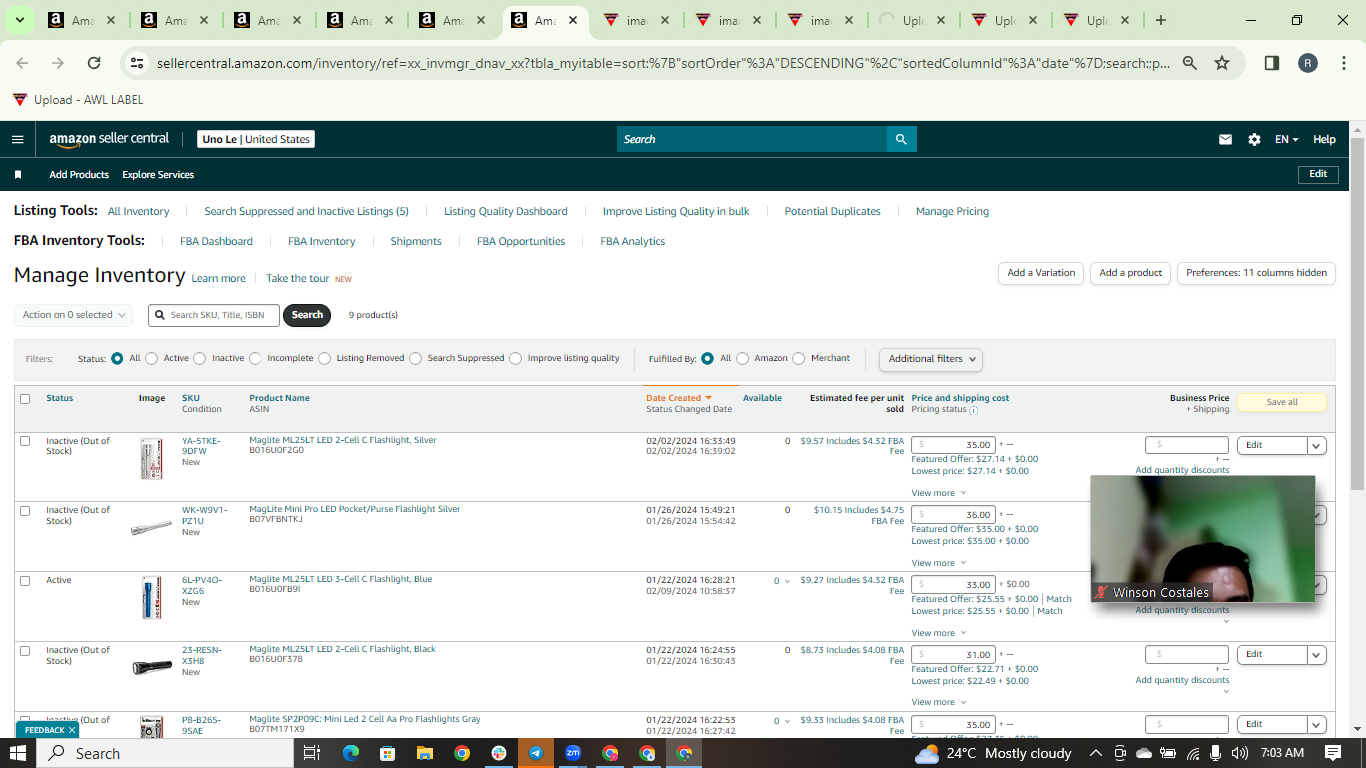This screenshot has width=1366, height=768.
Task: Open the Action on 0 selected dropdown
Action: (73, 315)
